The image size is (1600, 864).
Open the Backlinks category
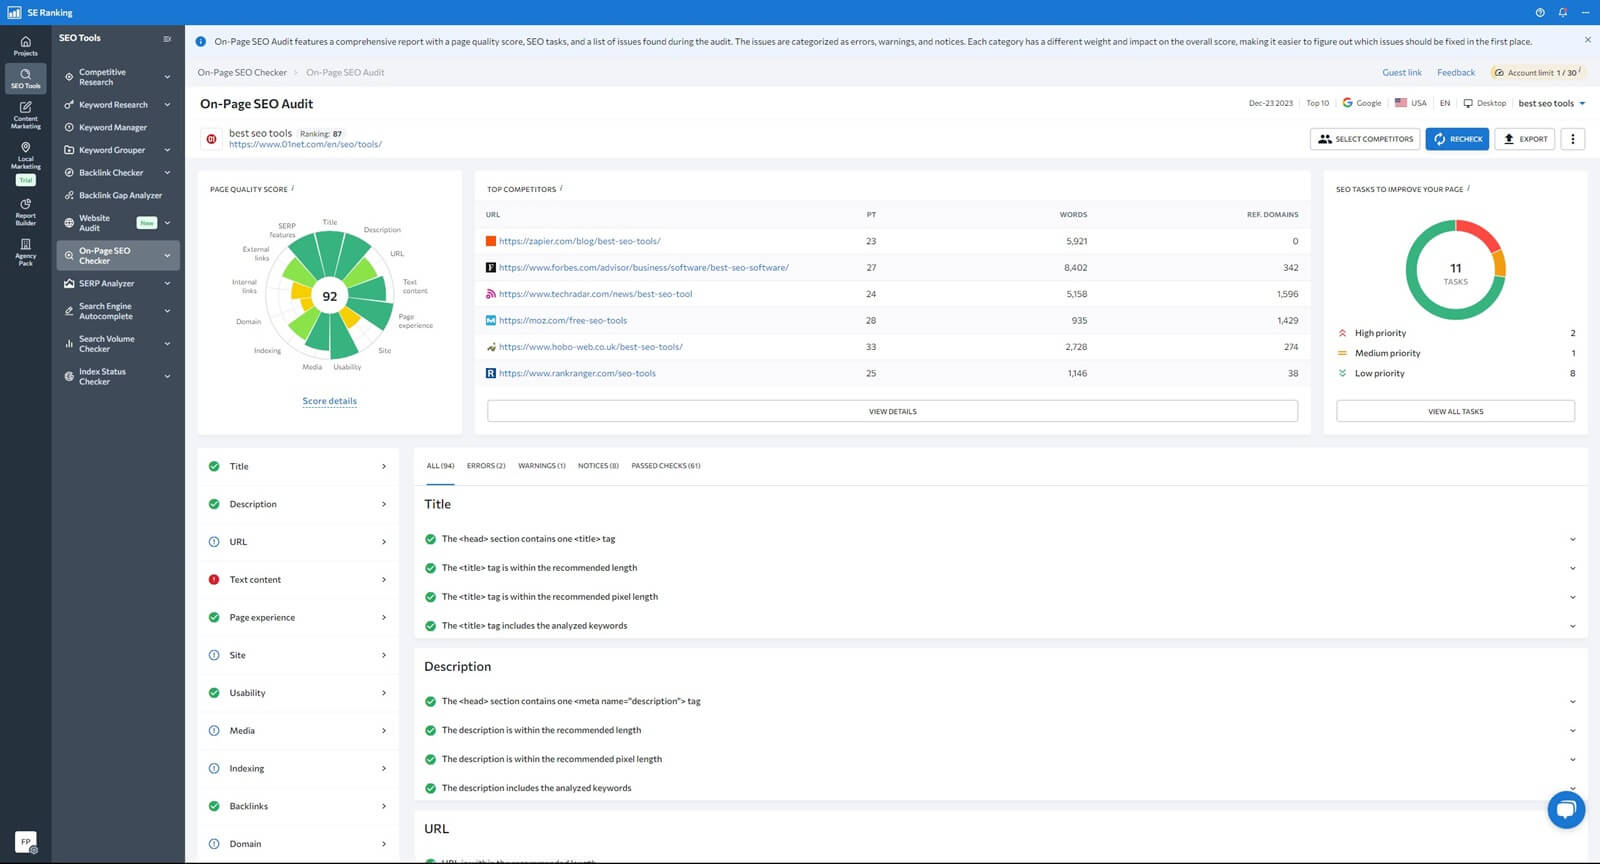(298, 806)
